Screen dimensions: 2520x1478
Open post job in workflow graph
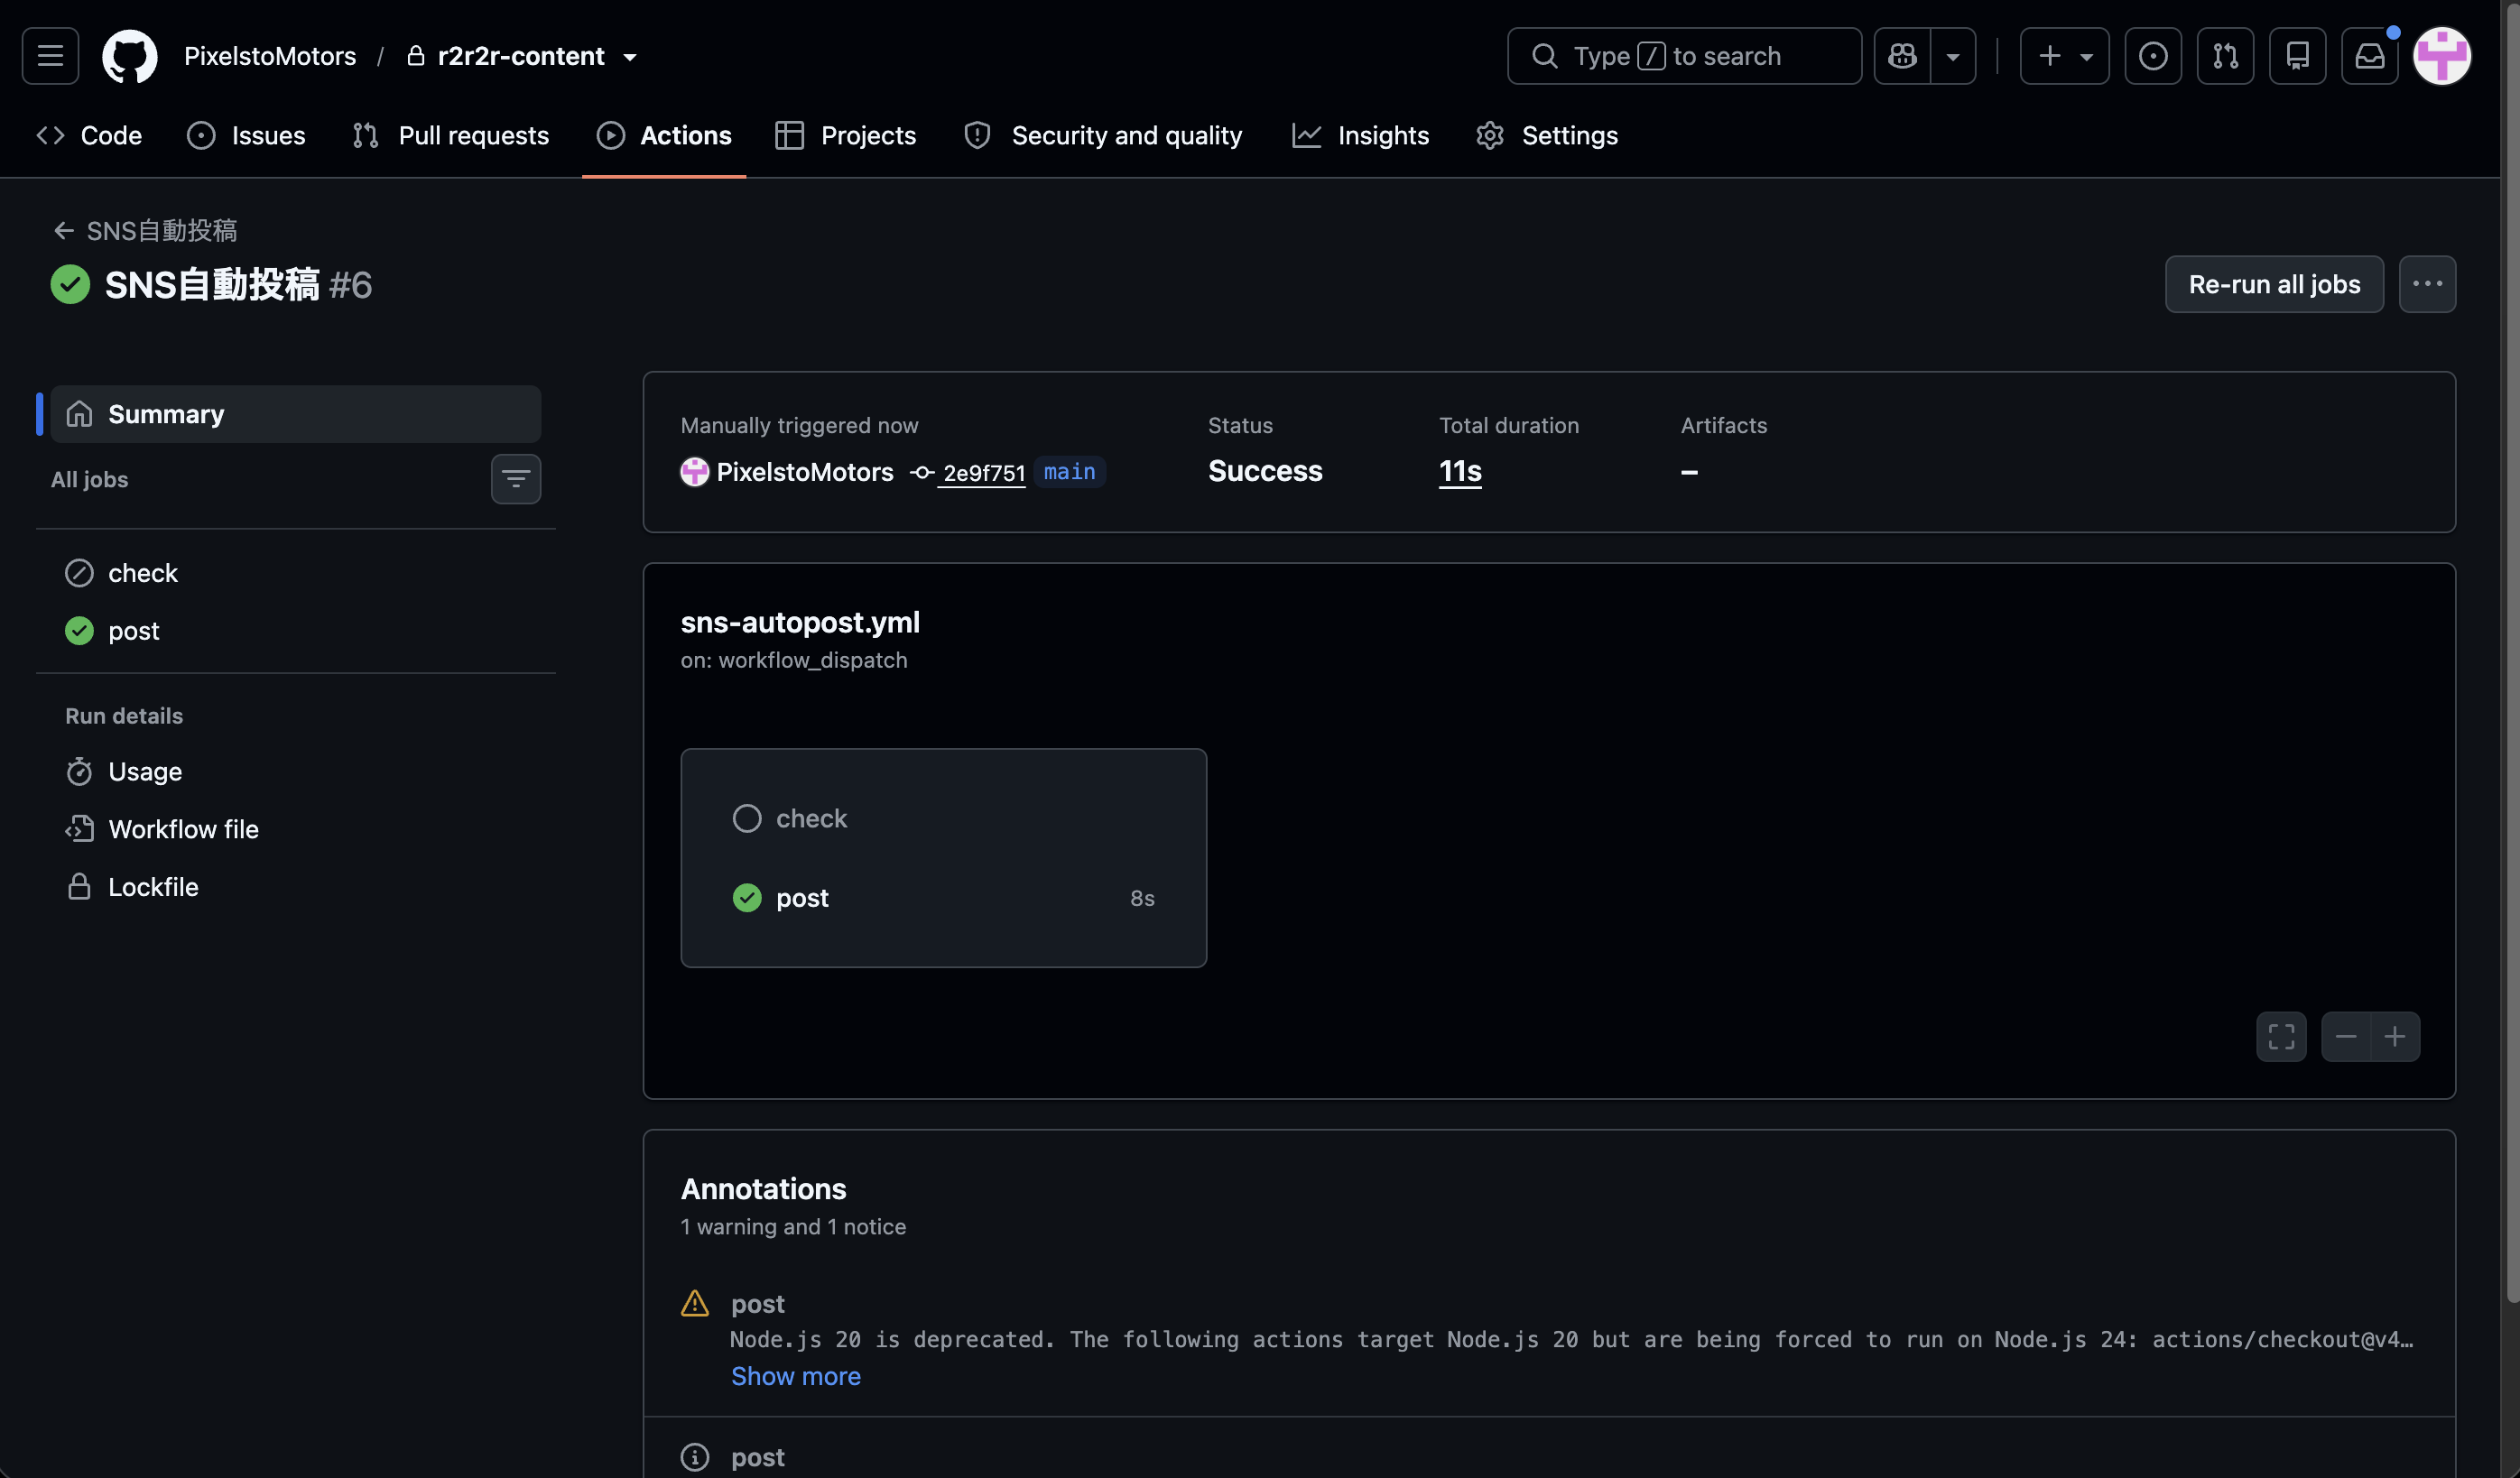(943, 898)
